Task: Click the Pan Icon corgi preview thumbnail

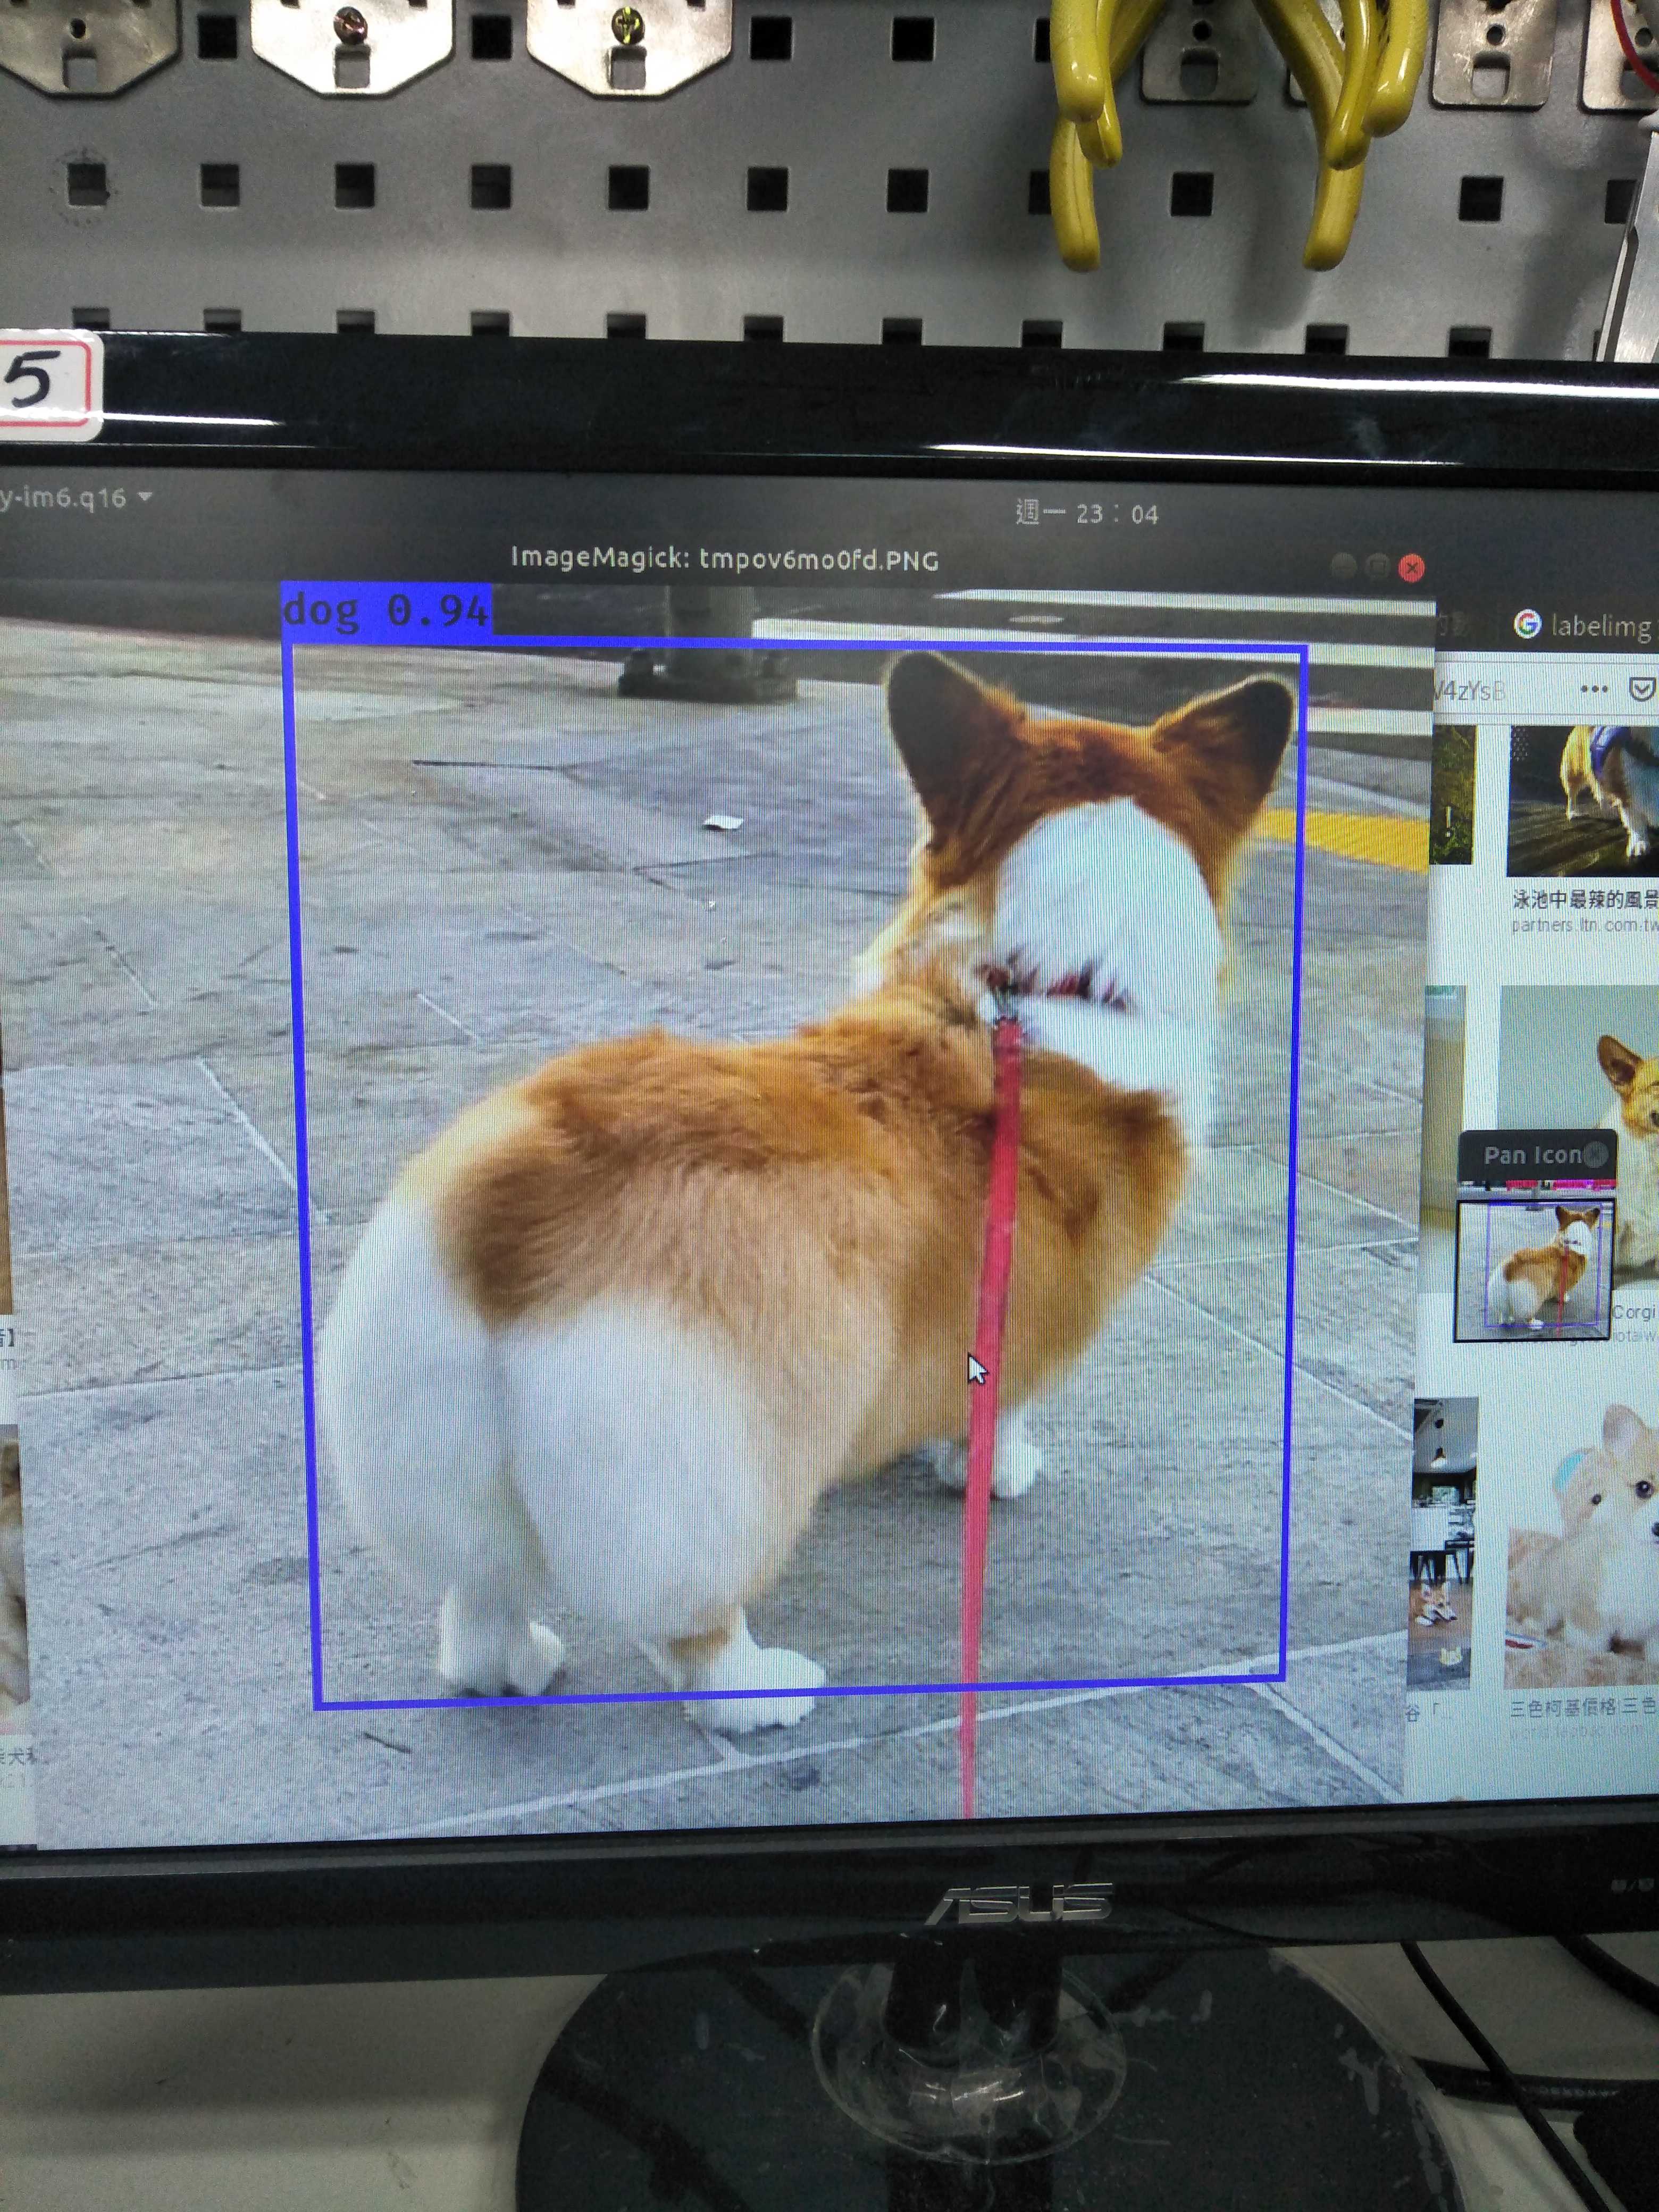Action: [1534, 1271]
